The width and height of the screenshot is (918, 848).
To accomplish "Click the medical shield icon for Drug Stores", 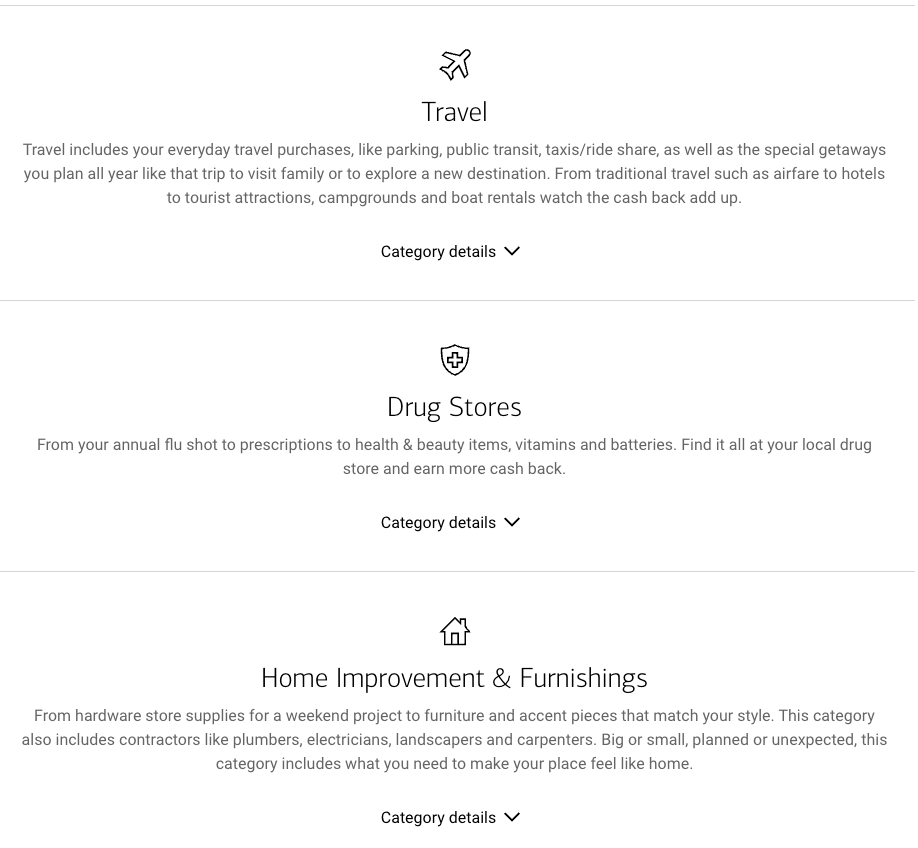I will point(455,359).
